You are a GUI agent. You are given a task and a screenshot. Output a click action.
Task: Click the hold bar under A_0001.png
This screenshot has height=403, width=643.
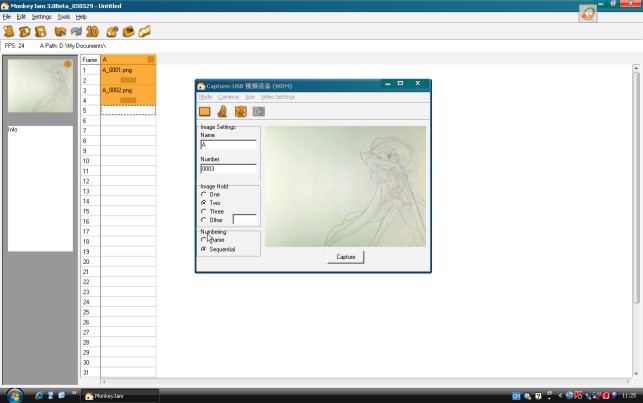click(x=128, y=80)
